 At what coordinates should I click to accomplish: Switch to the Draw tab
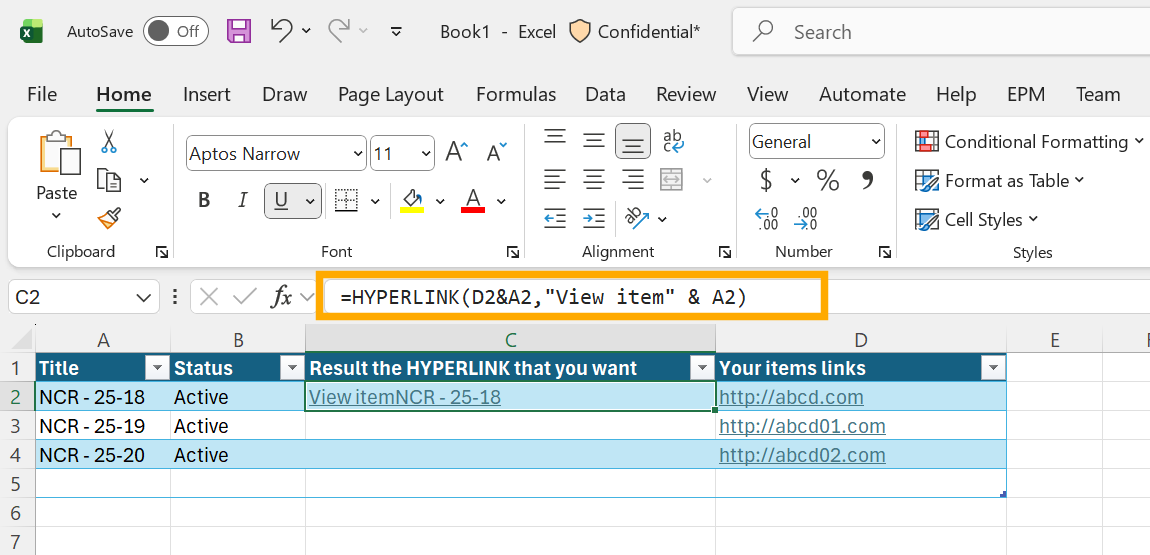285,95
